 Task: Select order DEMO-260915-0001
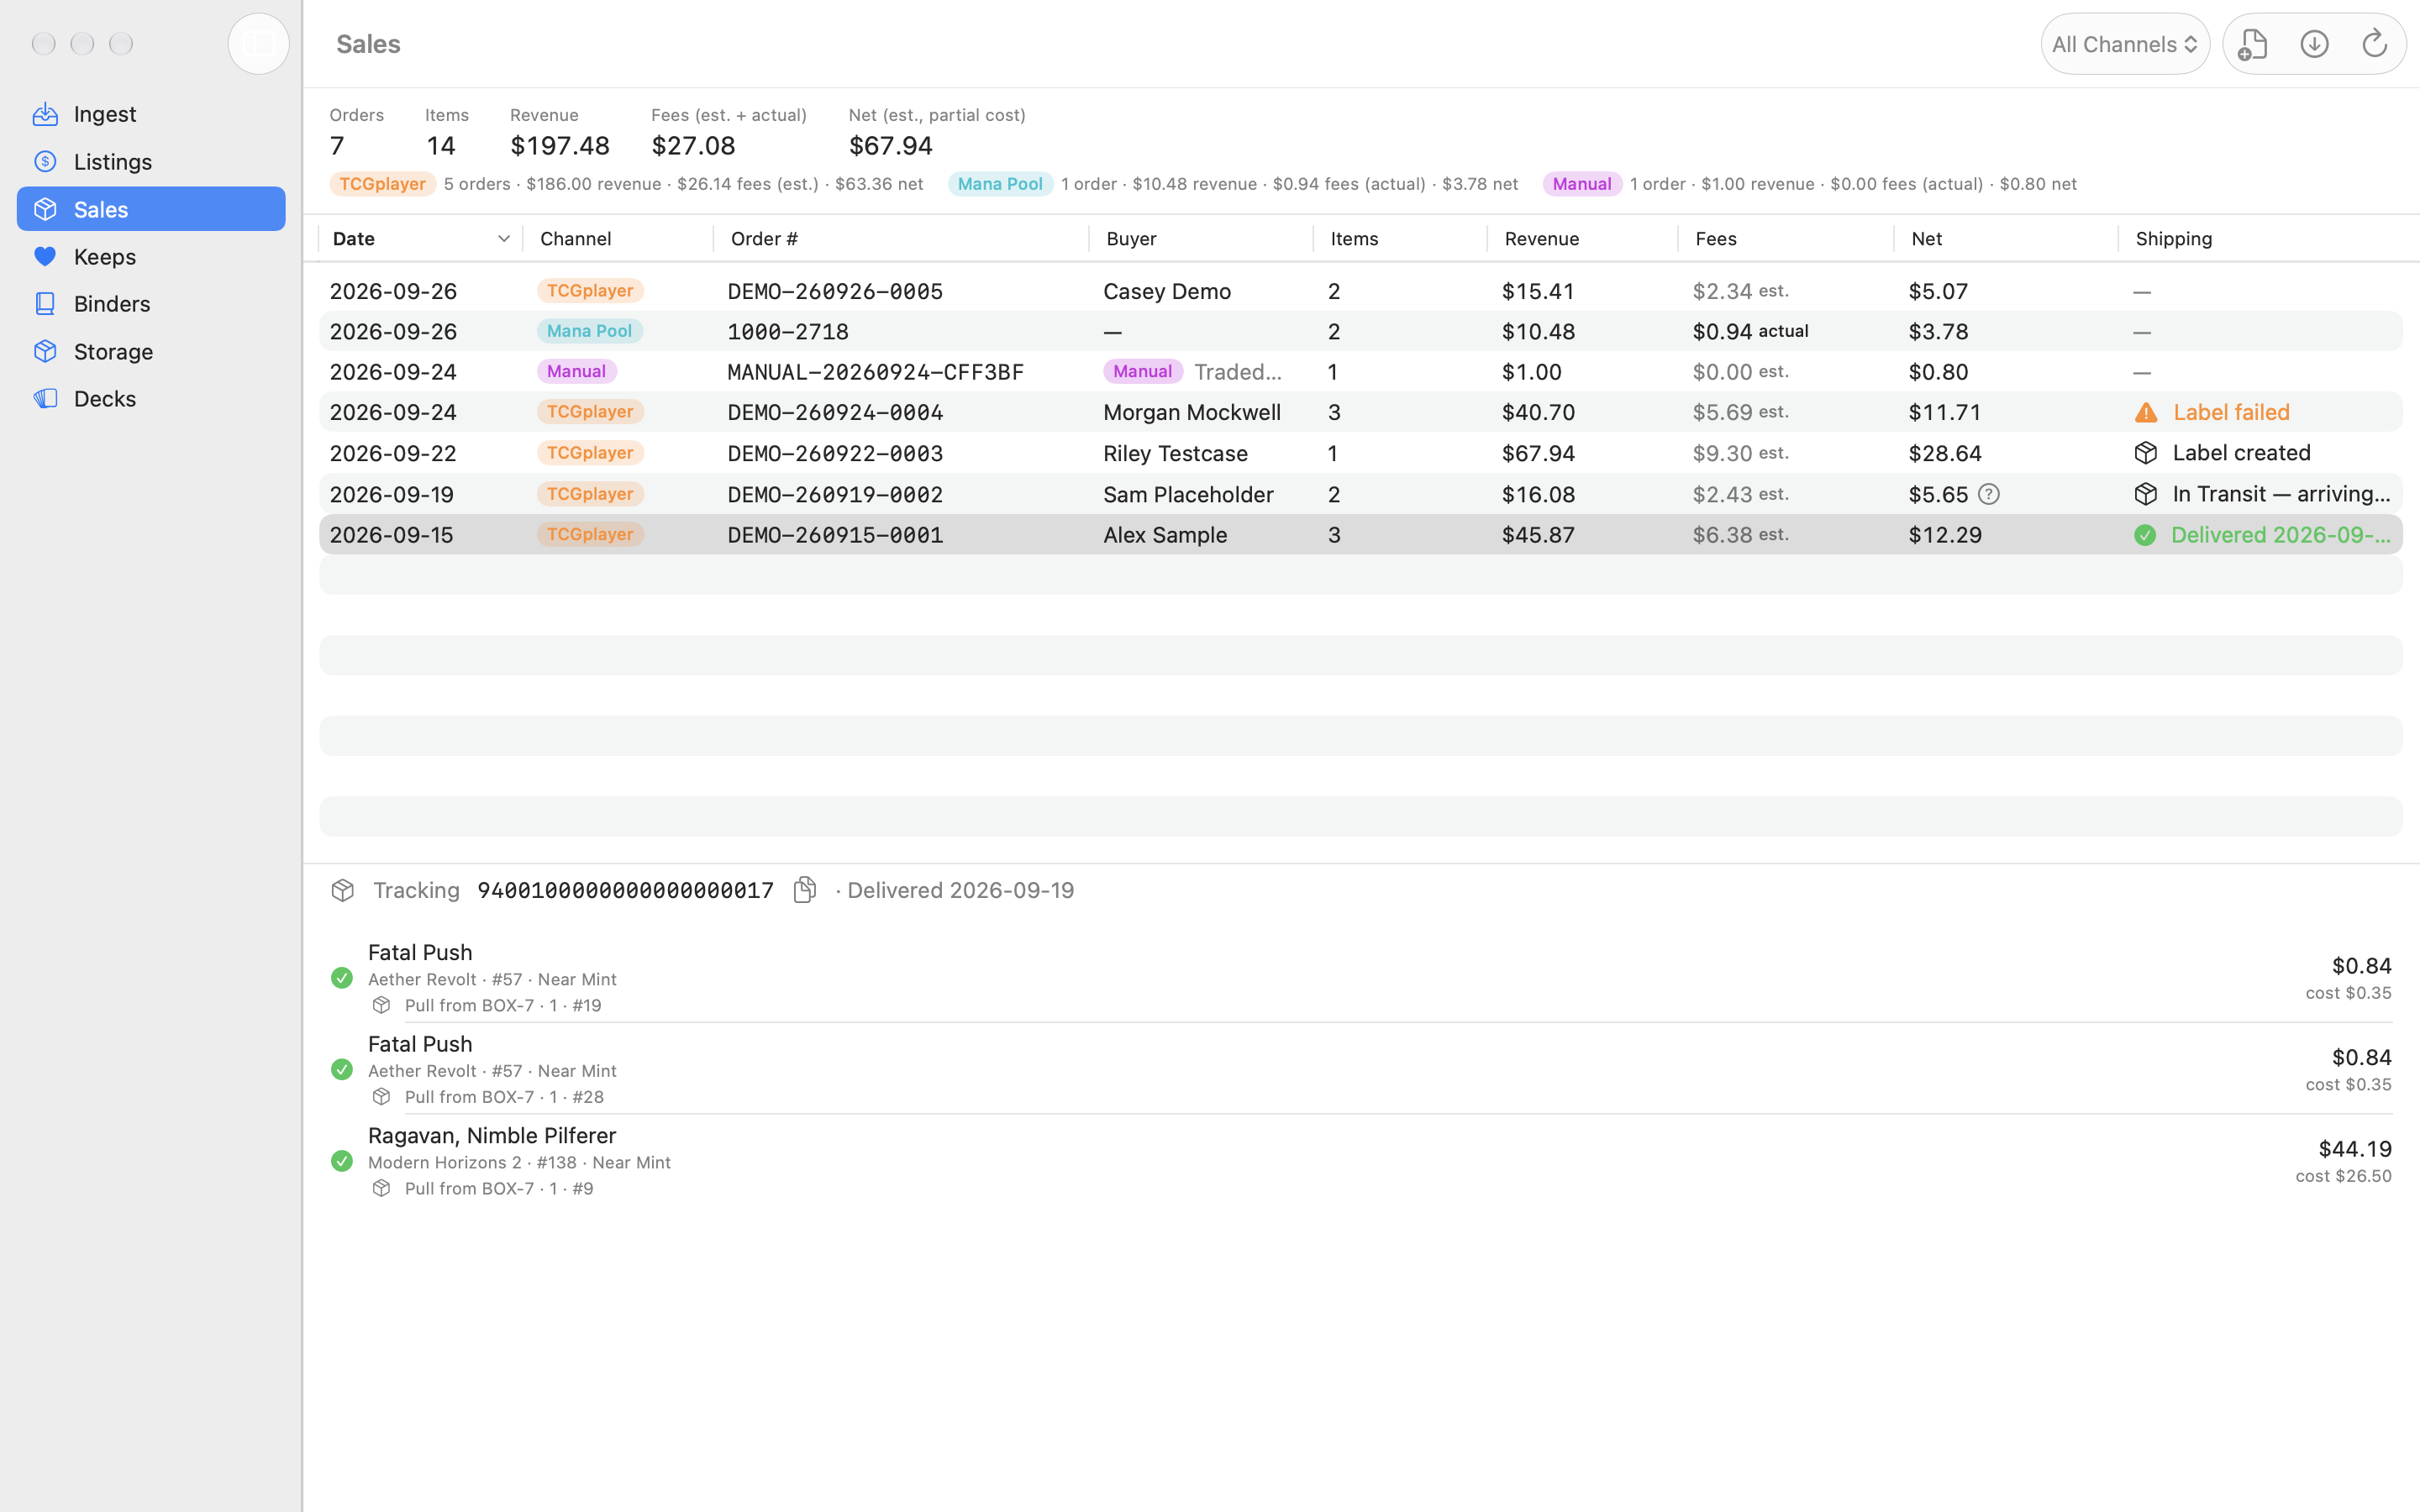pos(1360,534)
